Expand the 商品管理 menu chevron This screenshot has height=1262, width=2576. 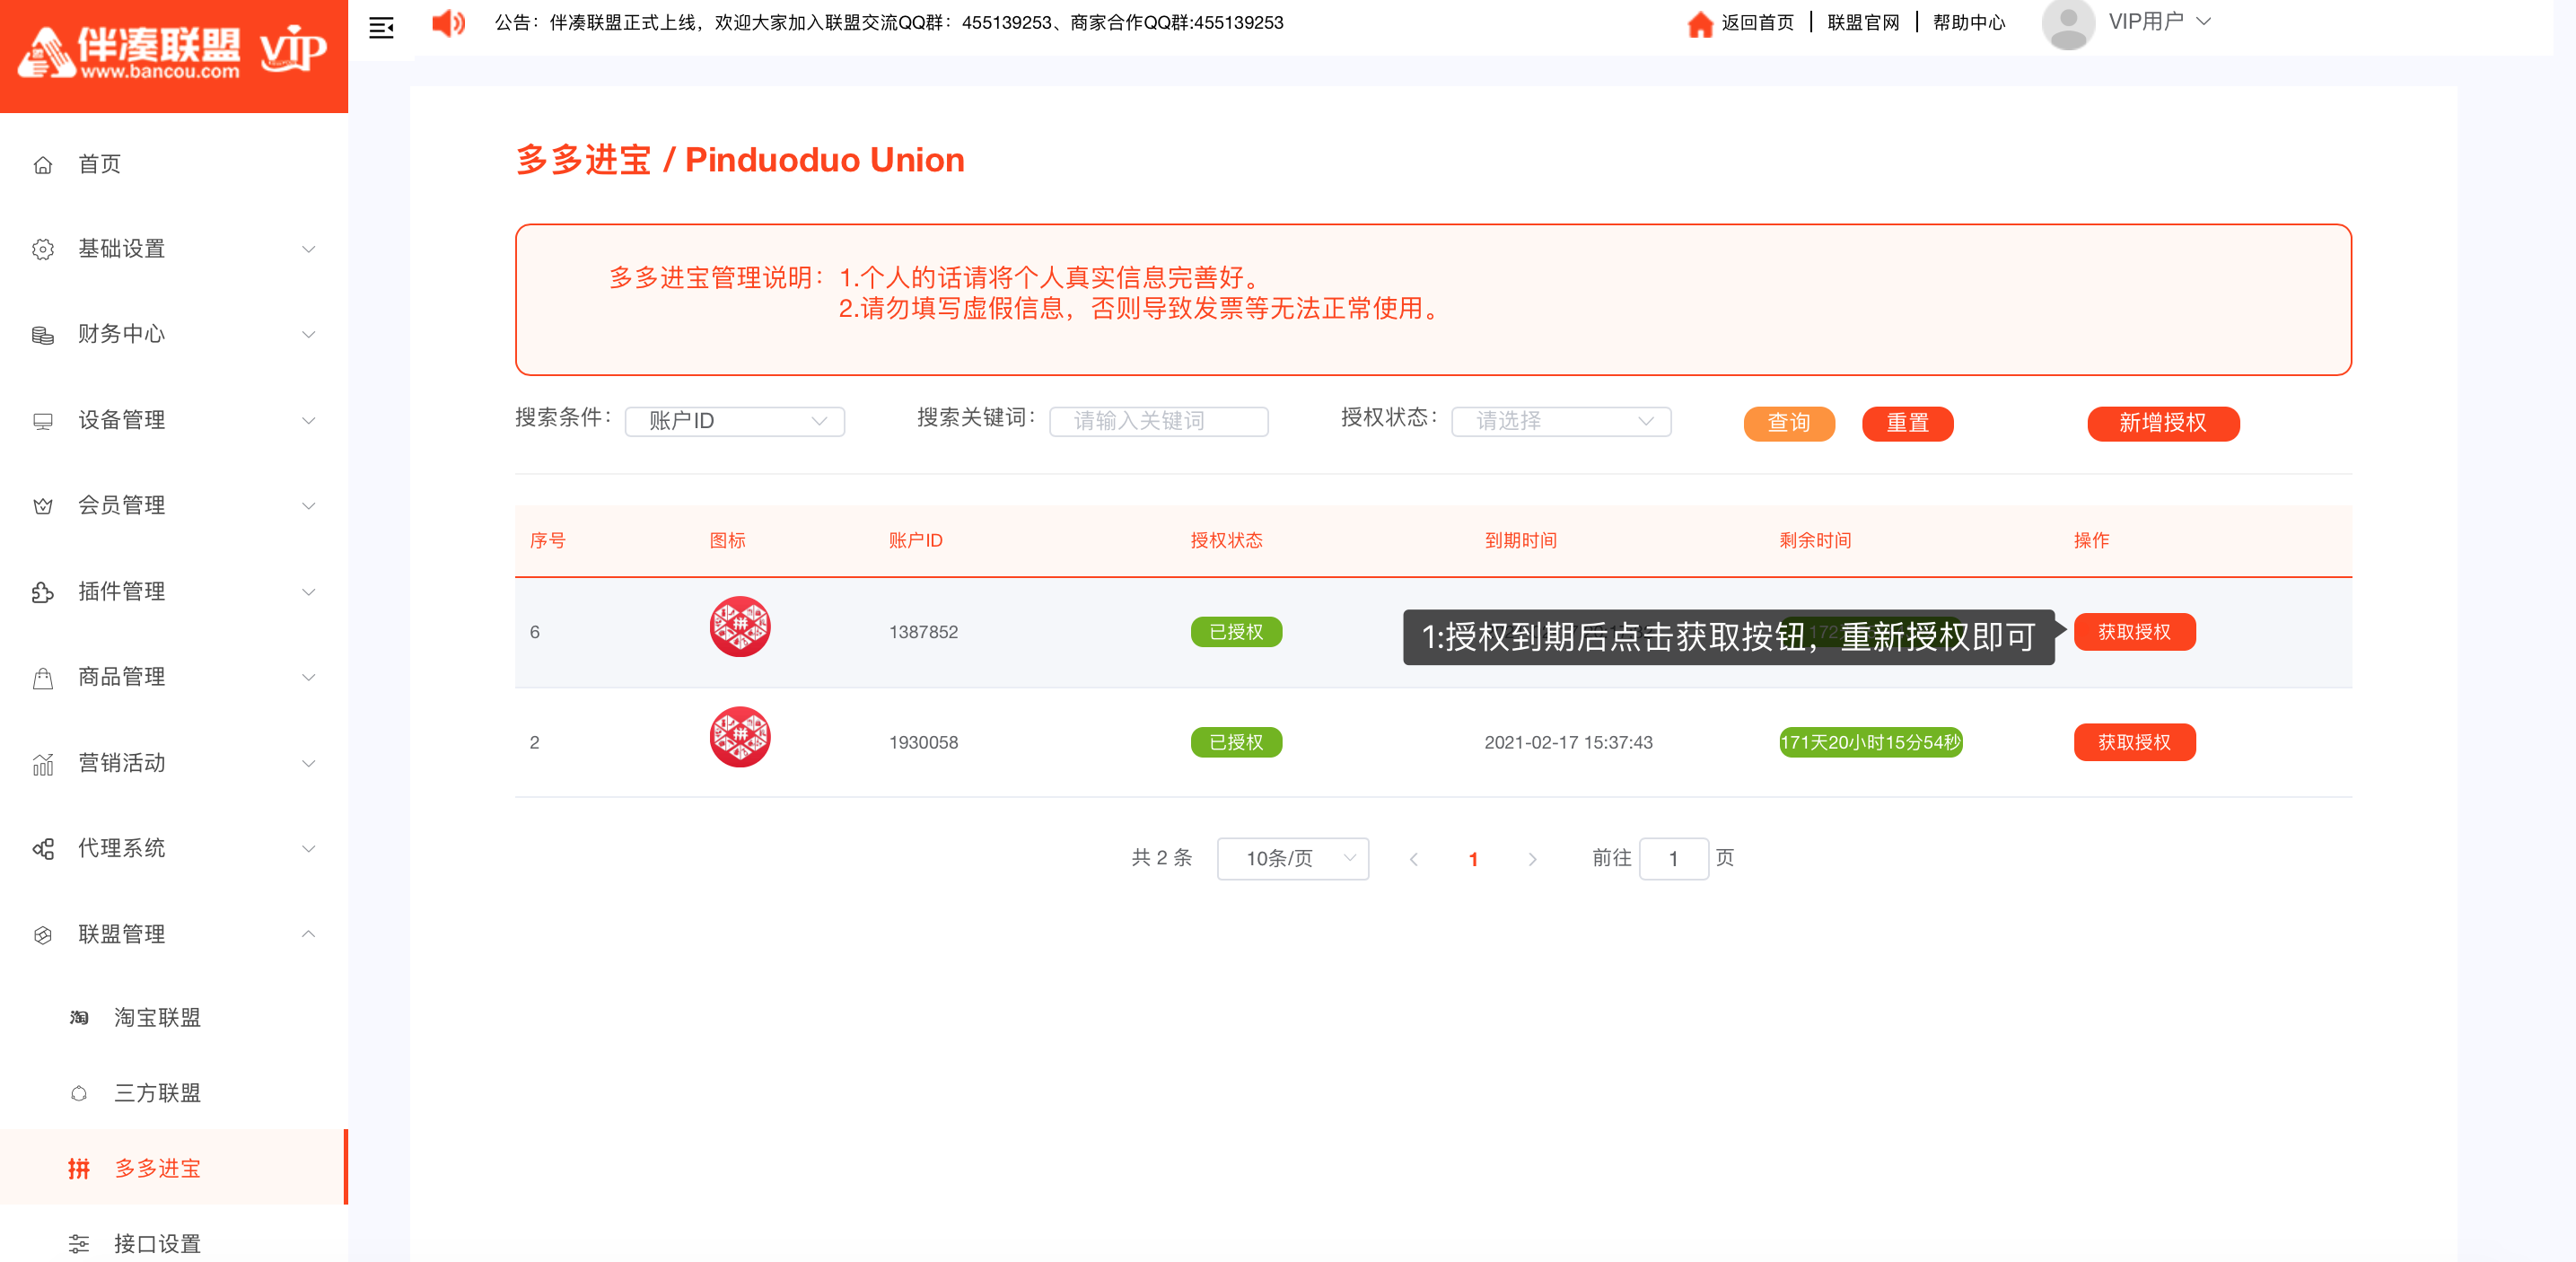[x=309, y=677]
